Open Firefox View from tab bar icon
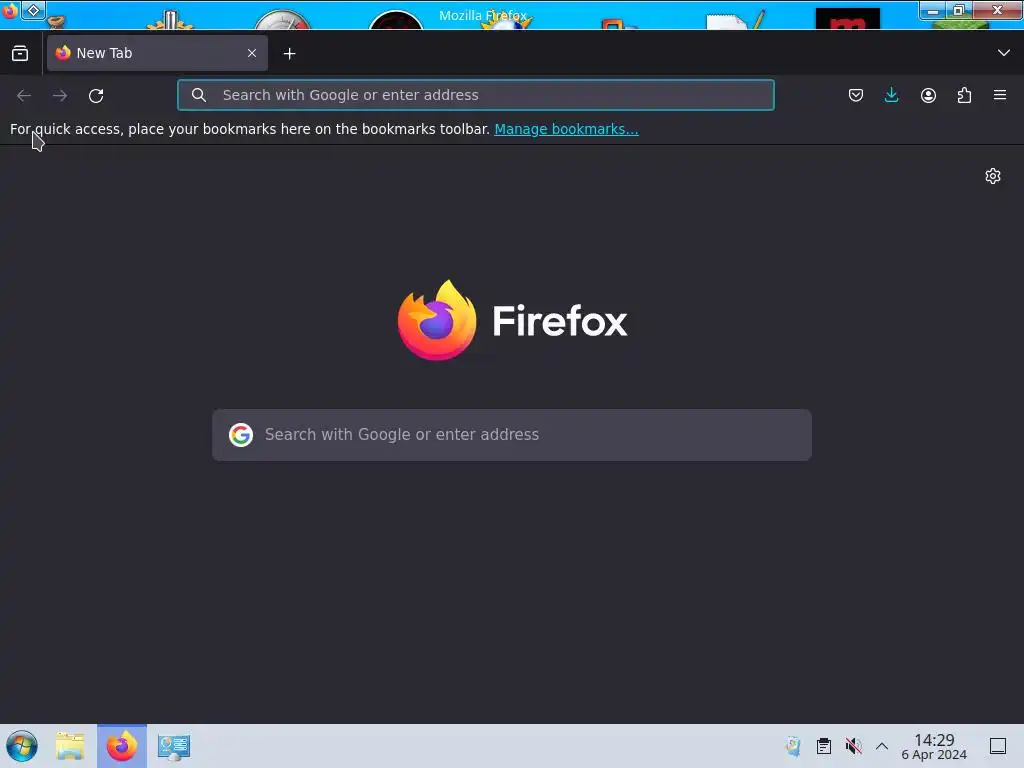The width and height of the screenshot is (1024, 768). 20,54
